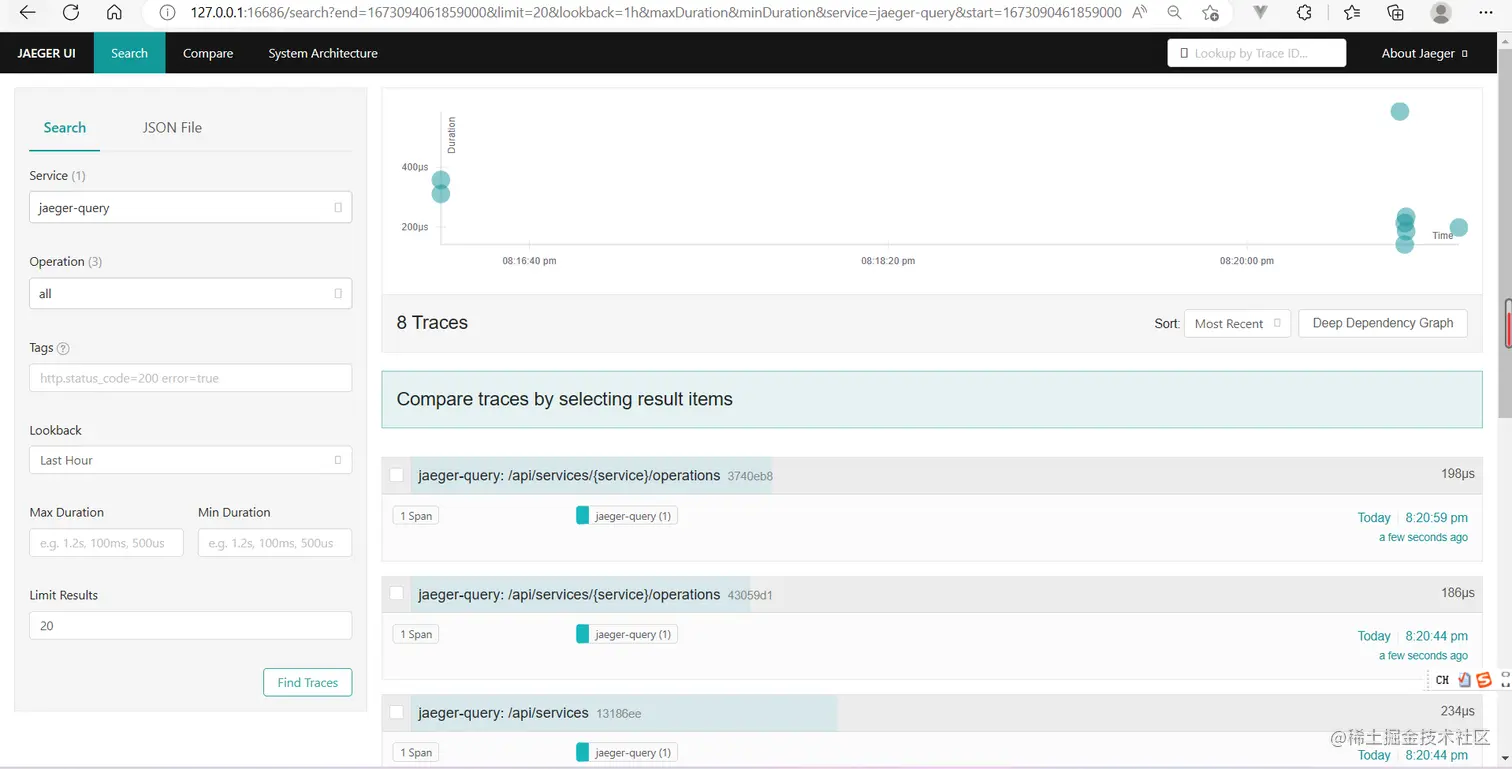Click the 198µs duration label
This screenshot has height=769, width=1512.
1458,474
